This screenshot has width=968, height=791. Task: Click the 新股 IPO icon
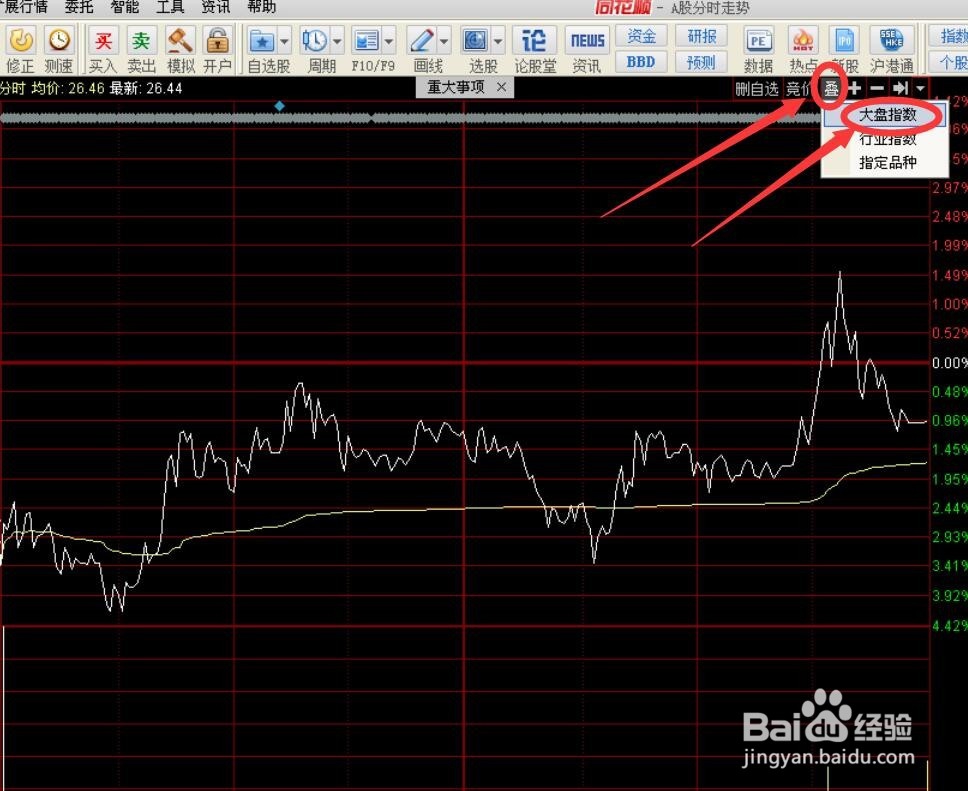pyautogui.click(x=845, y=41)
